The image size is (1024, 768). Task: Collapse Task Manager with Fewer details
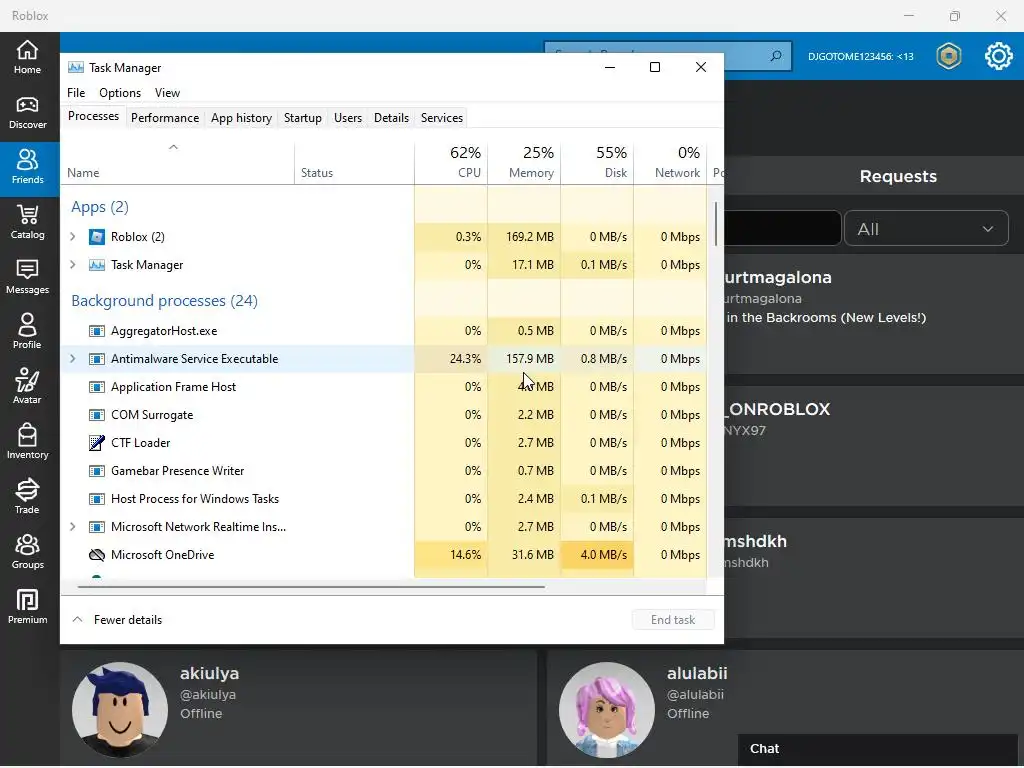click(117, 620)
